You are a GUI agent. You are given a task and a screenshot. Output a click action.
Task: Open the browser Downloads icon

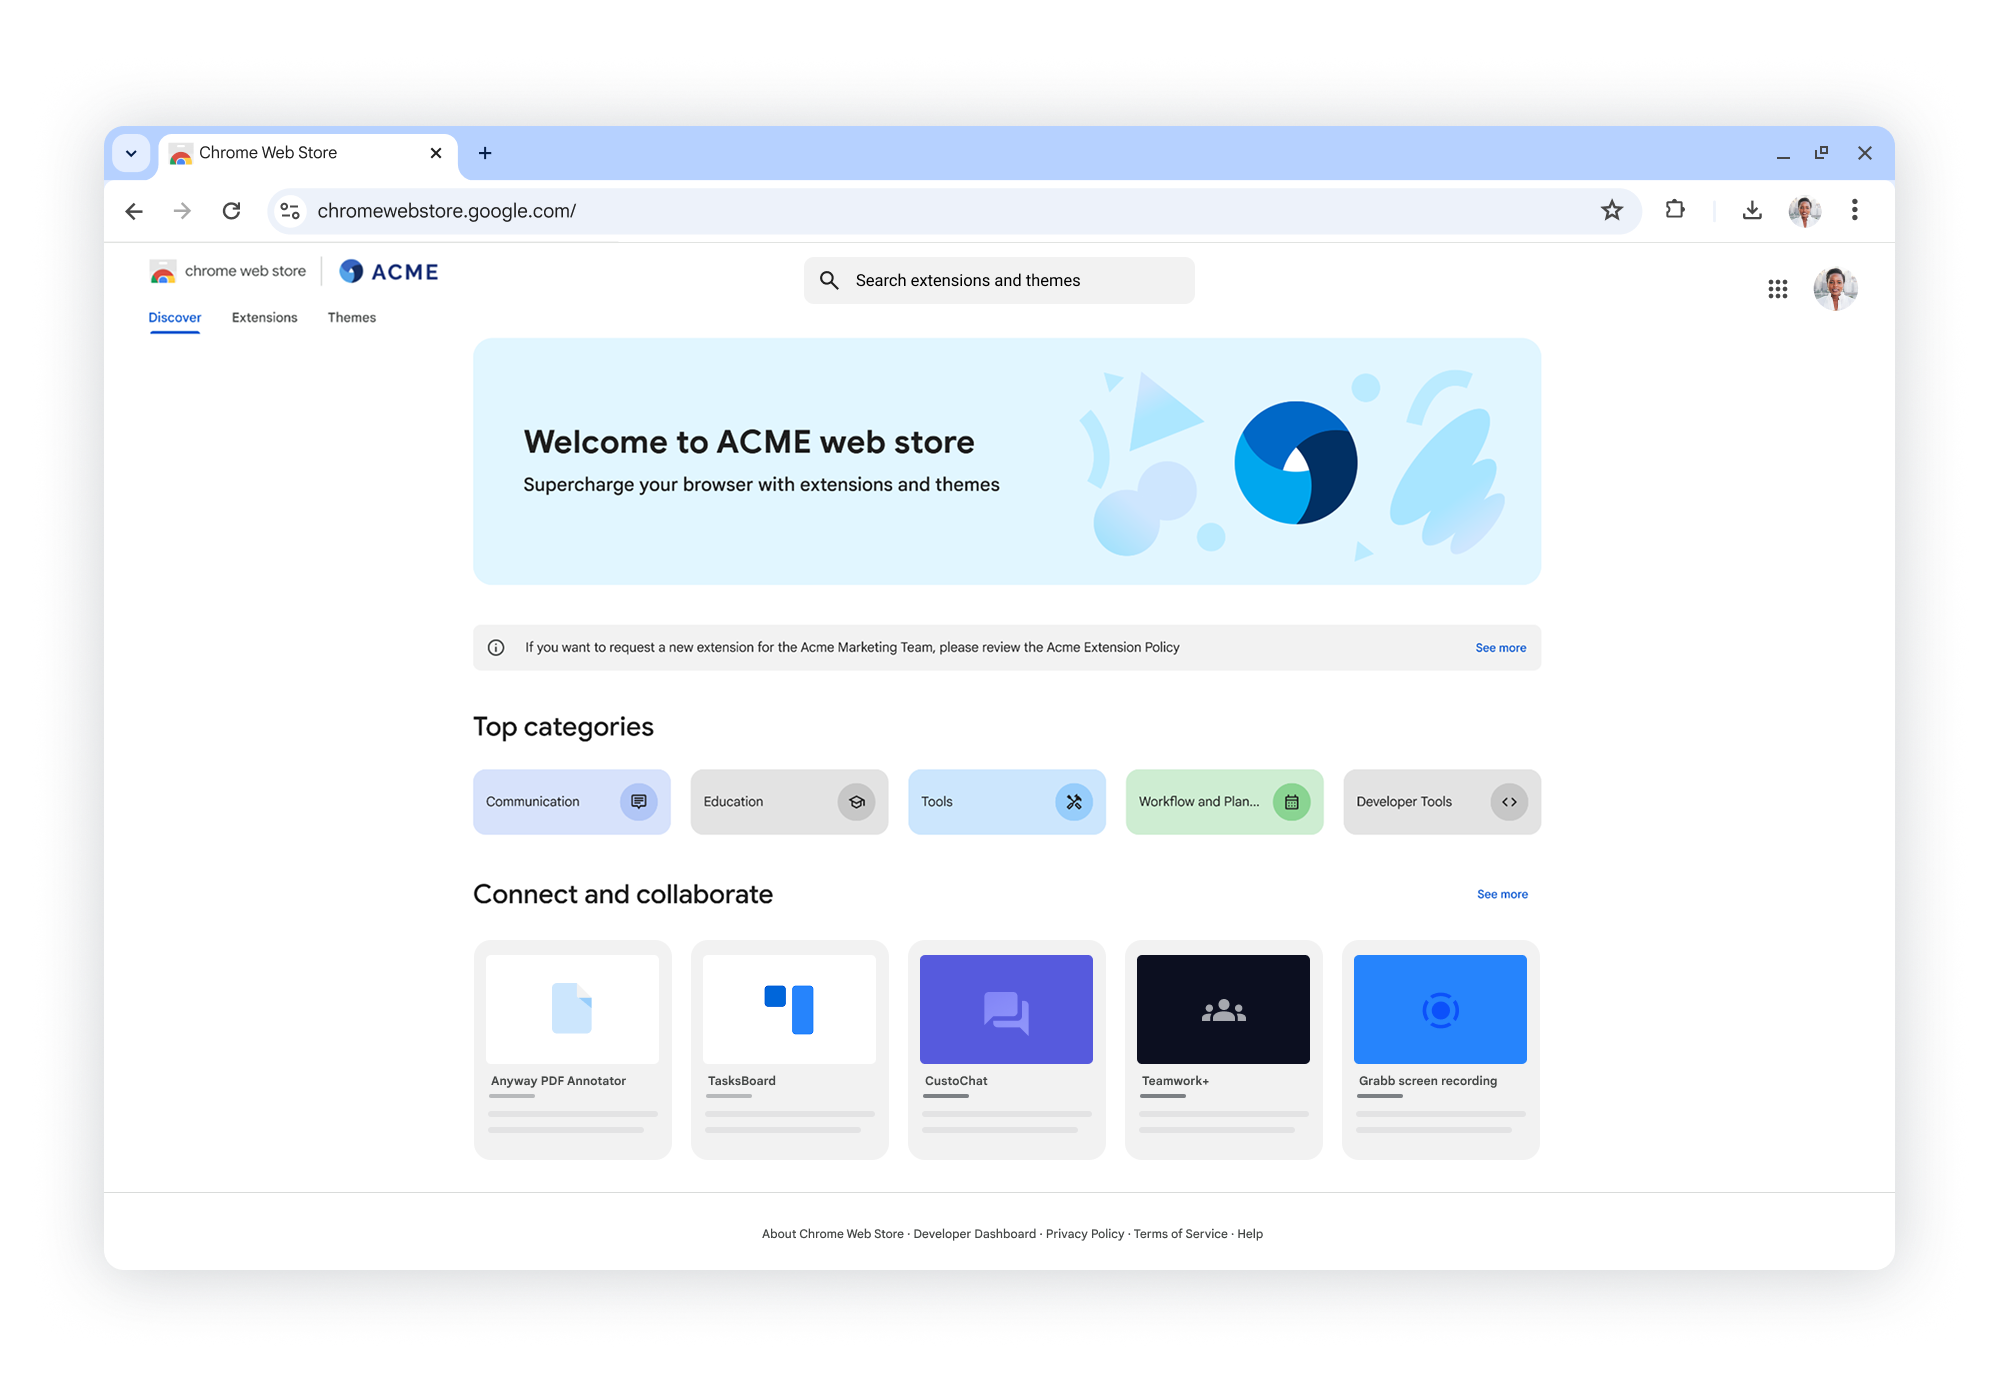coord(1752,210)
